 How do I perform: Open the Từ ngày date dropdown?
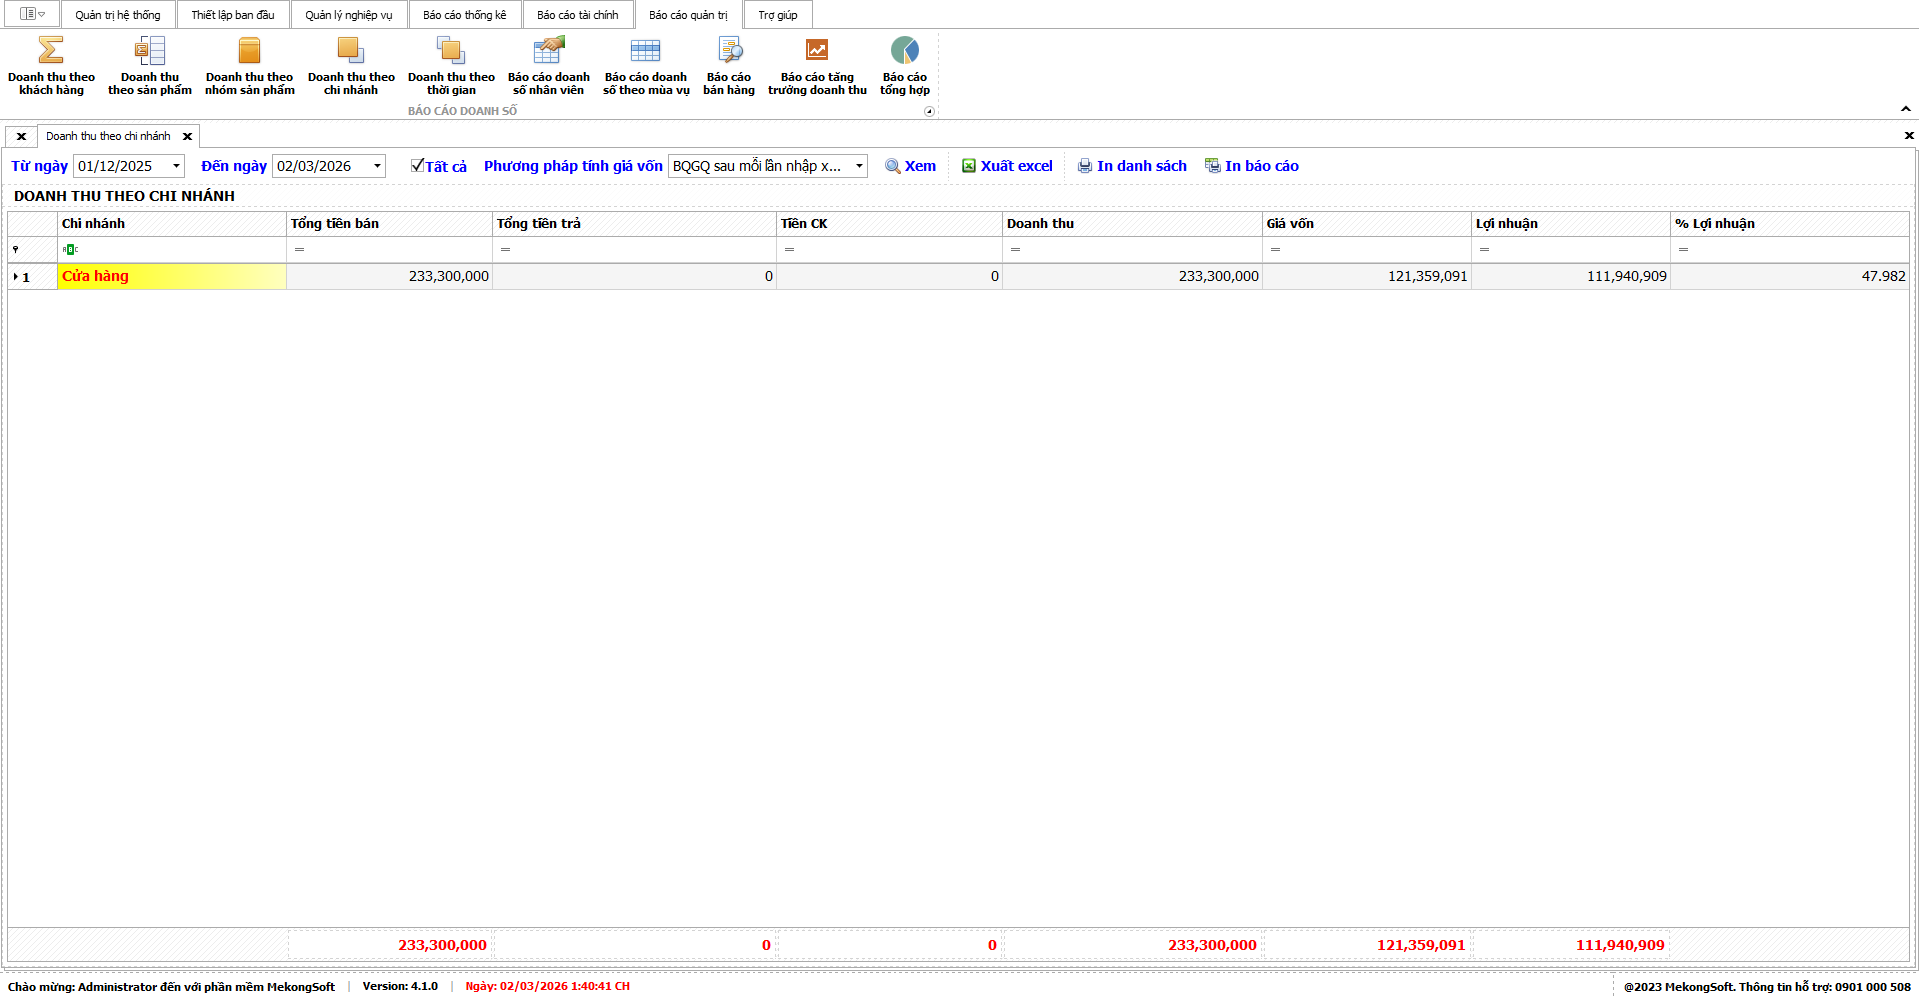pos(176,166)
